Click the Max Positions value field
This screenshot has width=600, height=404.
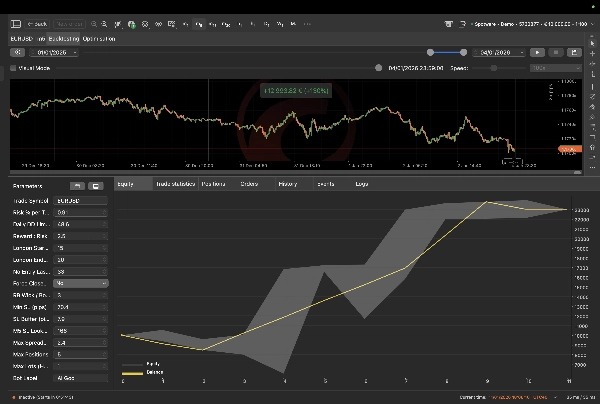click(x=81, y=354)
